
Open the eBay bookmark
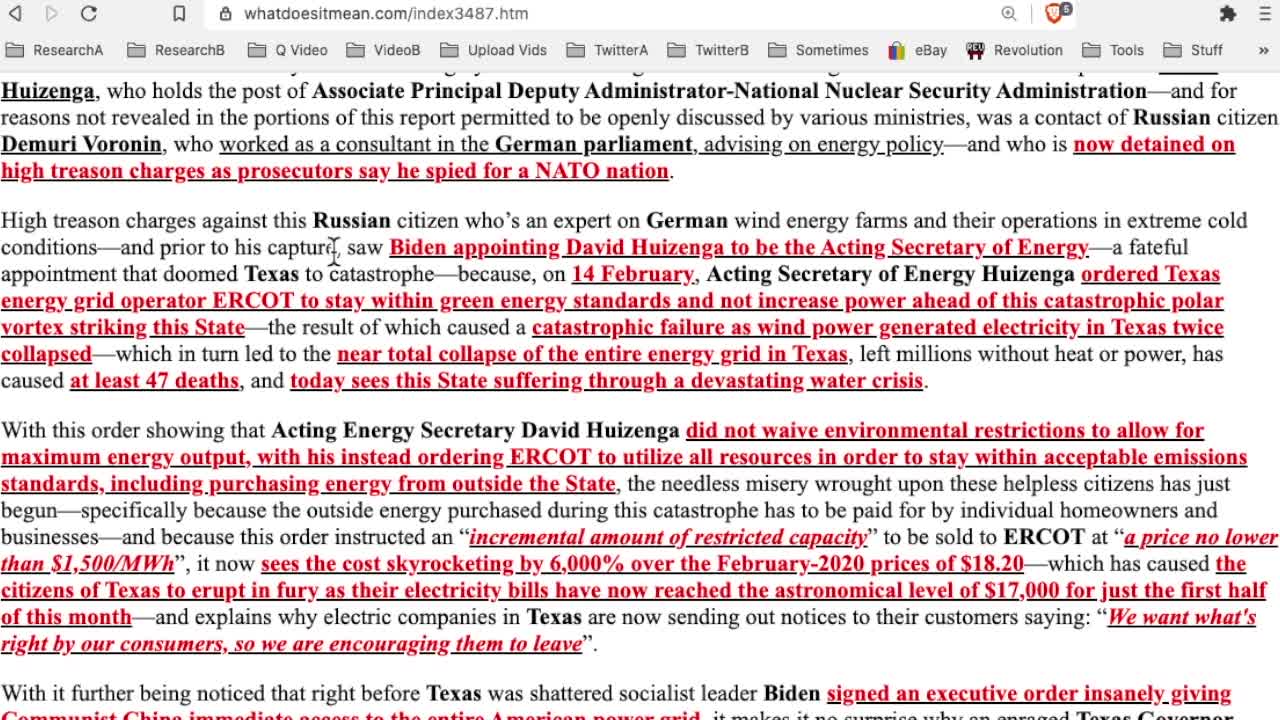tap(917, 50)
